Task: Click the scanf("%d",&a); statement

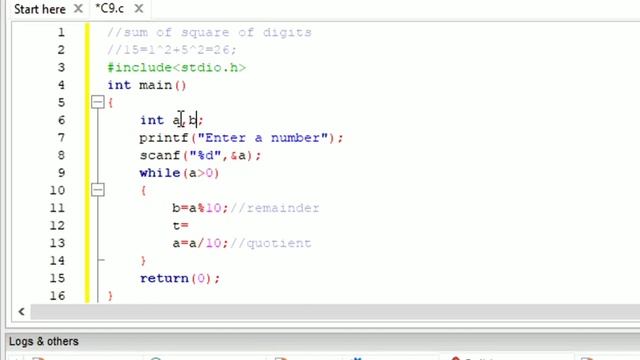Action: coord(200,156)
